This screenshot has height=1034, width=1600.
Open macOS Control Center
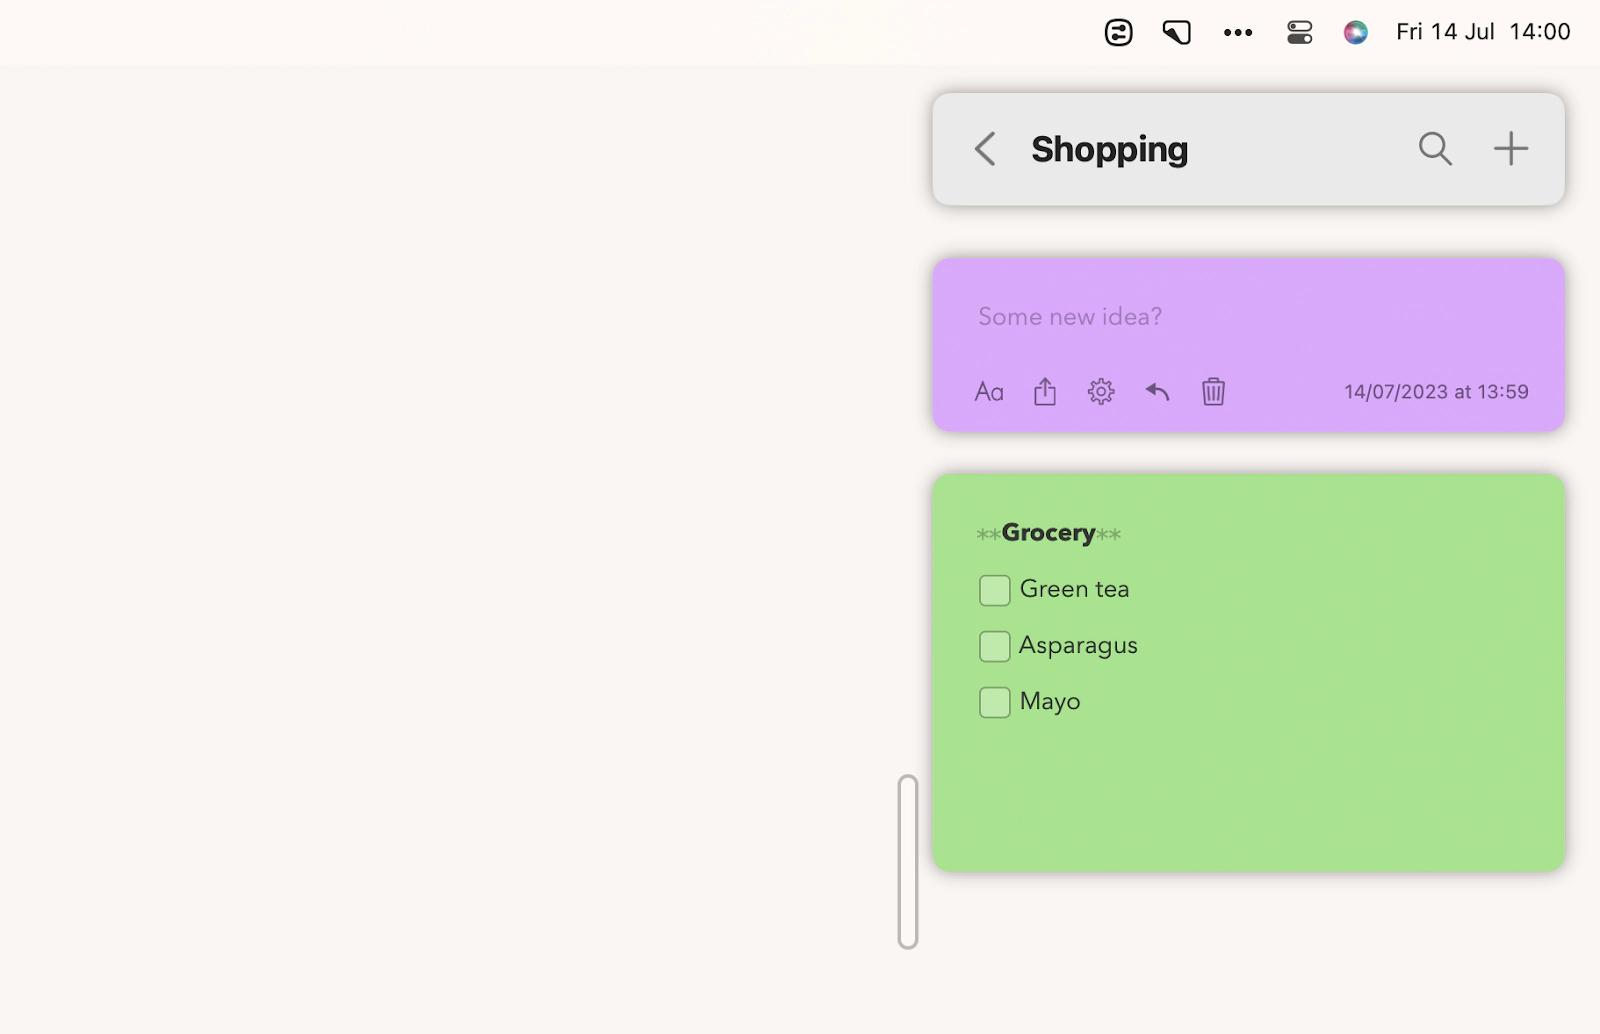point(1299,33)
